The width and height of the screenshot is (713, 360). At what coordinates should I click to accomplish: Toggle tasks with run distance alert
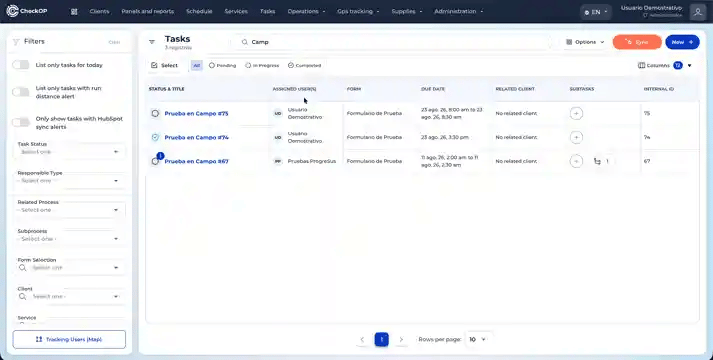click(x=20, y=92)
